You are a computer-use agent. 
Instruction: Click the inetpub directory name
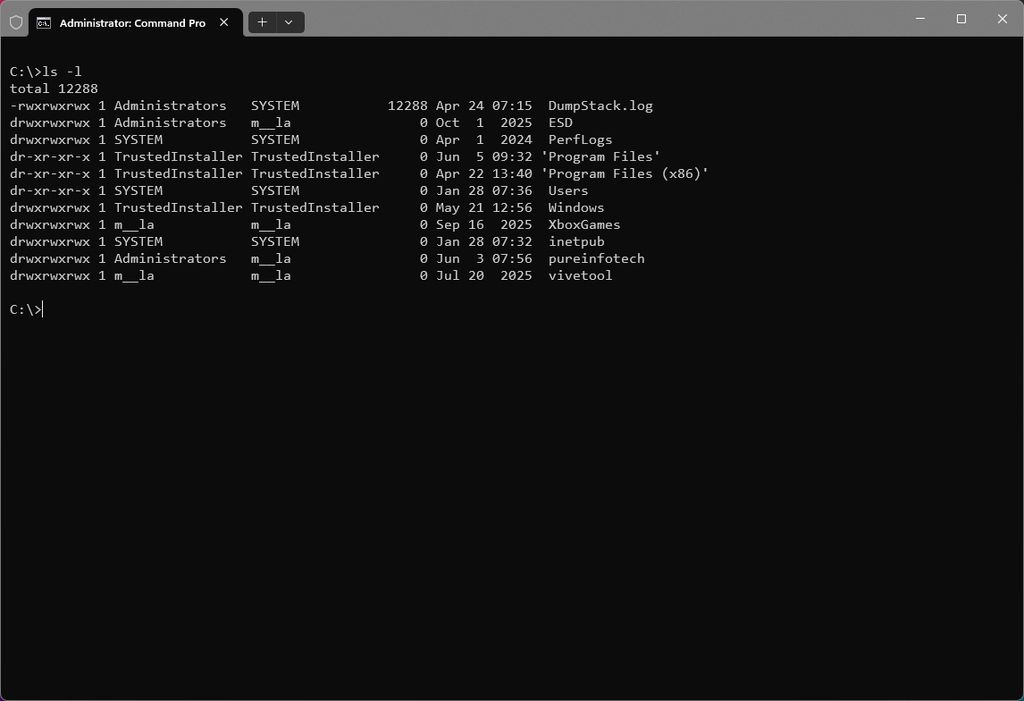point(576,242)
